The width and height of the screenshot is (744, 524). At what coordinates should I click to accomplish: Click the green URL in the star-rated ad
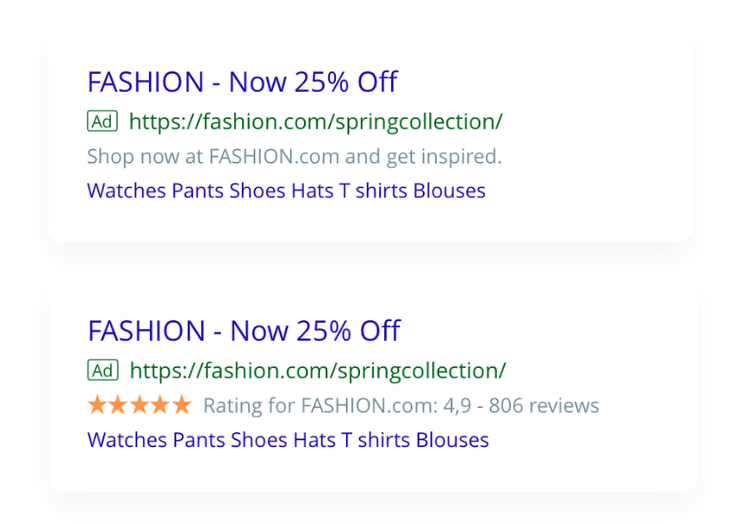[318, 371]
